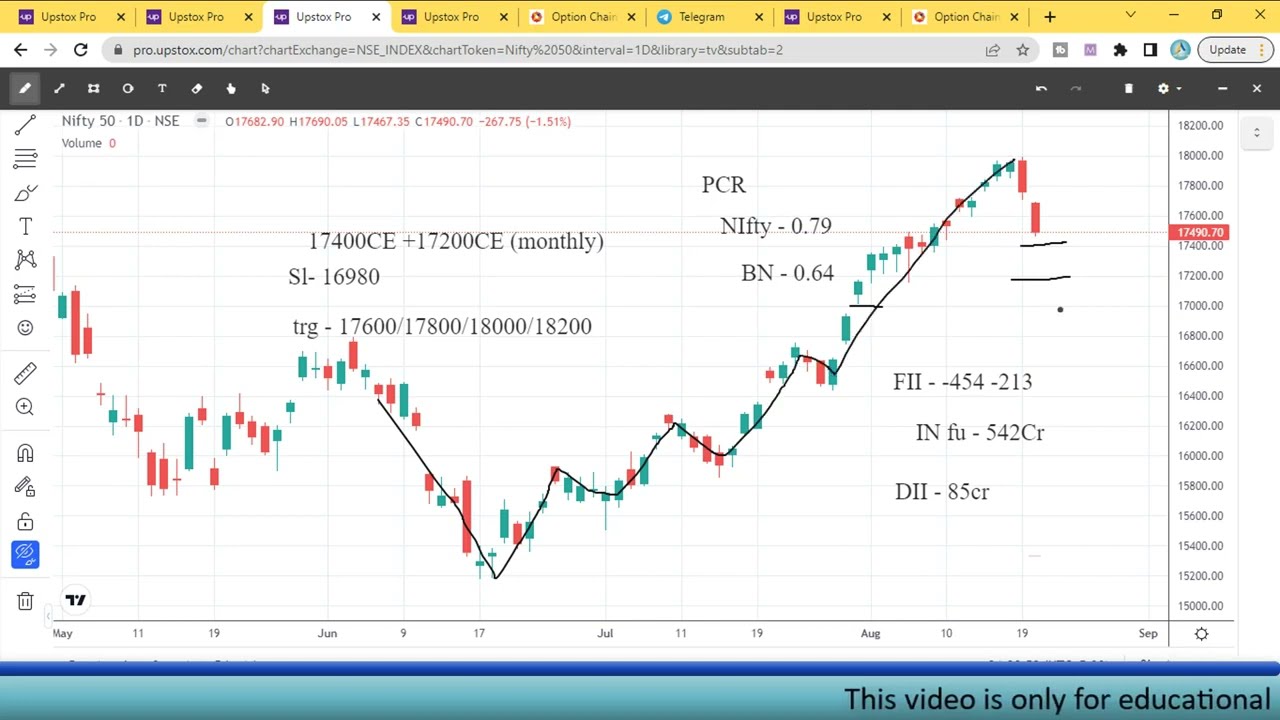Screen dimensions: 1280x720
Task: Choose the text annotation tool in dark toolbar
Action: [x=162, y=88]
